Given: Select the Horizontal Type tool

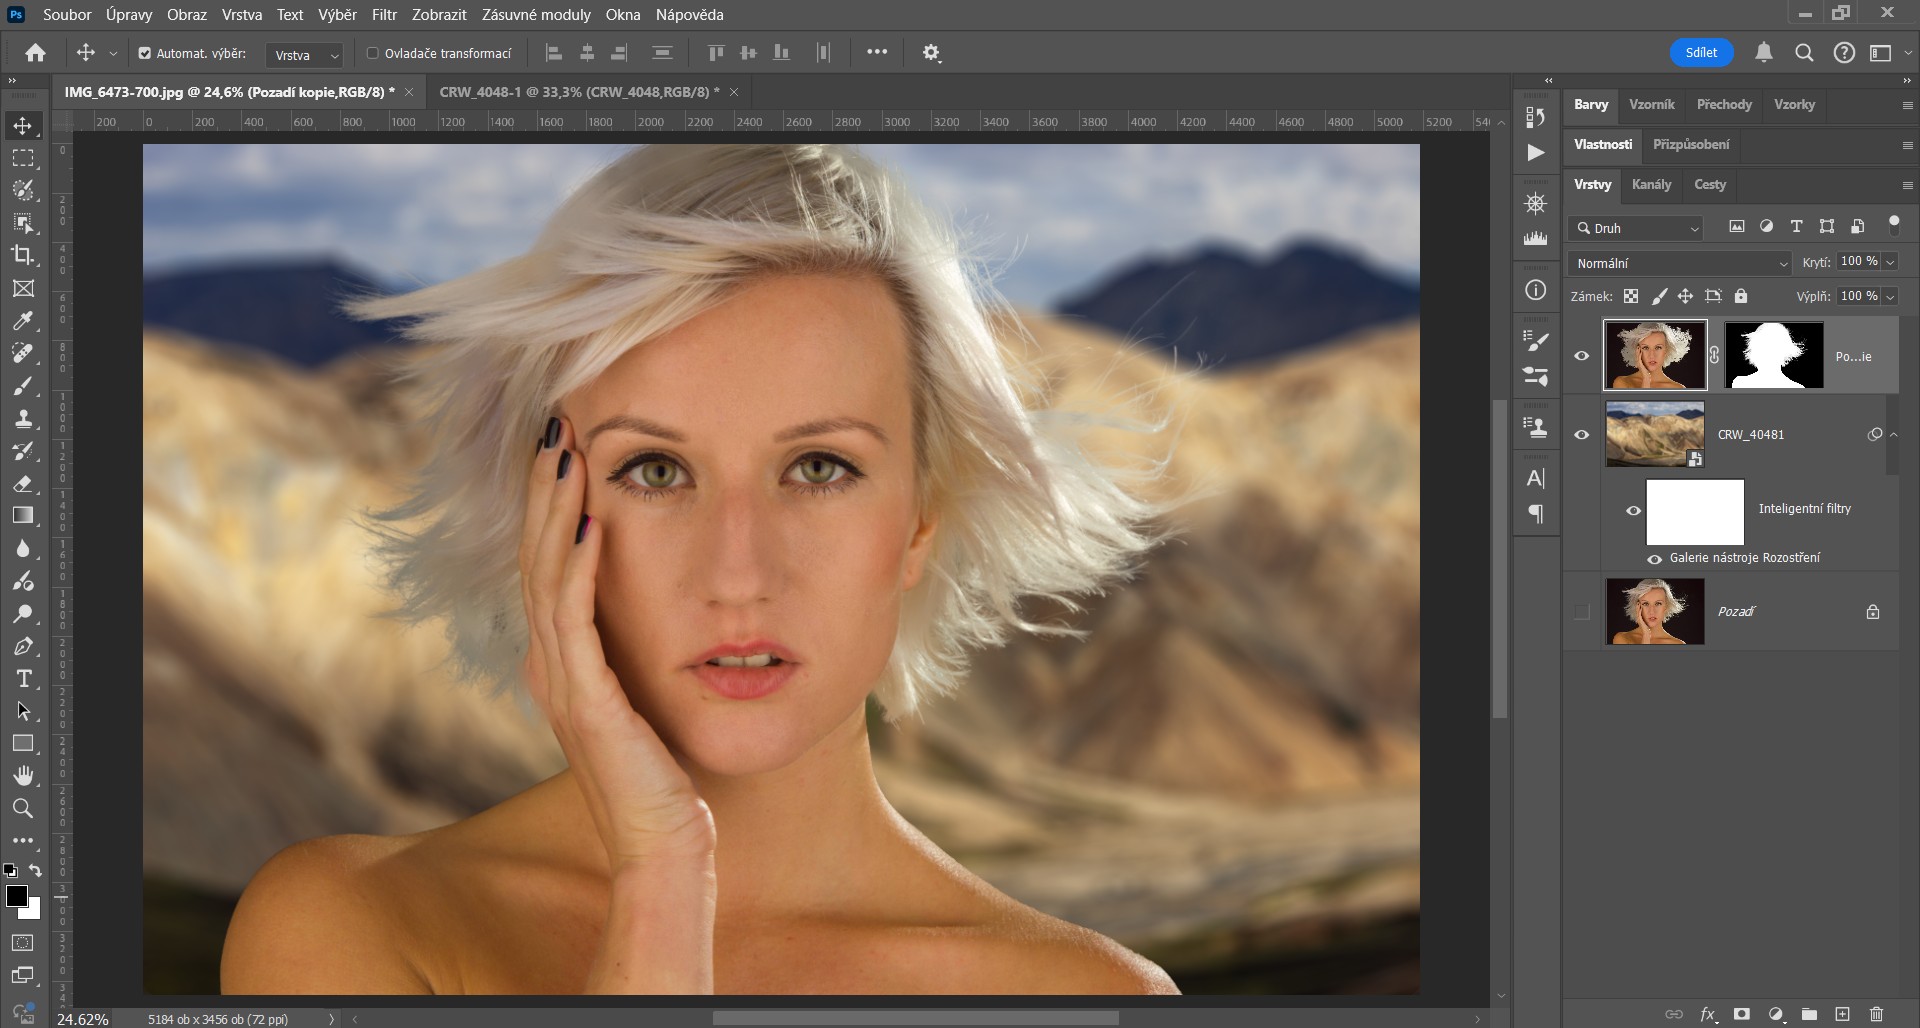Looking at the screenshot, I should 23,679.
